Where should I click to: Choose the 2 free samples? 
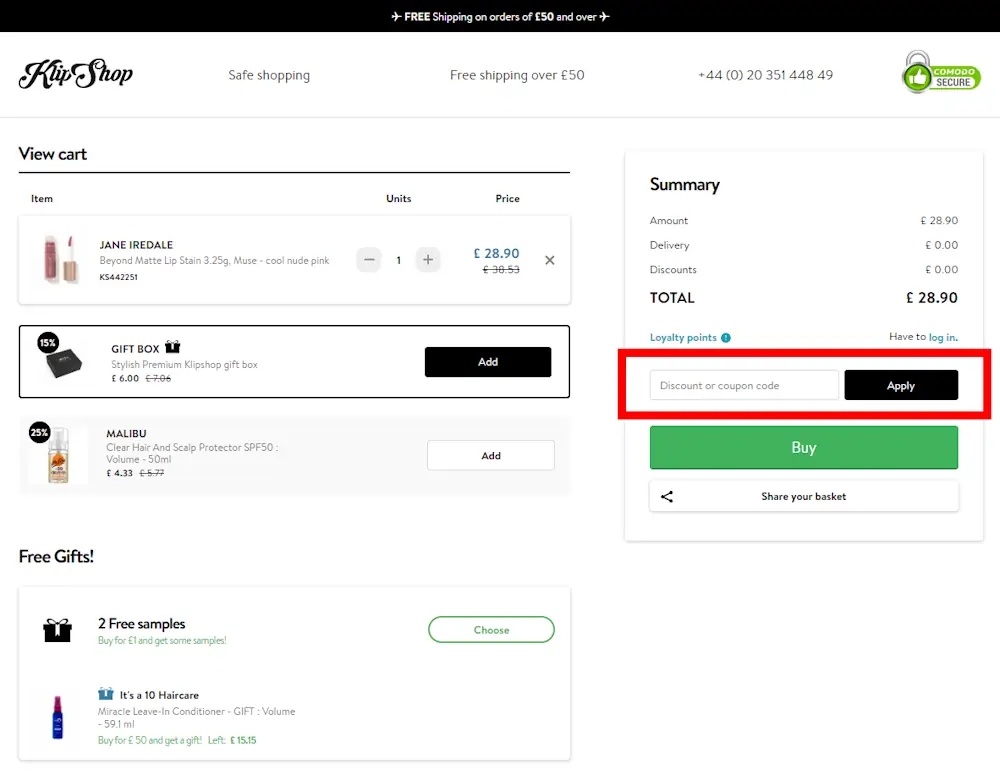[x=491, y=630]
